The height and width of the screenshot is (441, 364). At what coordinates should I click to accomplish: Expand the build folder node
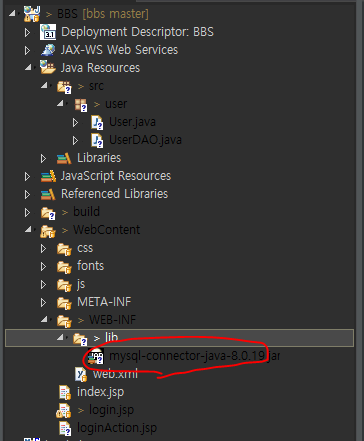[27, 212]
